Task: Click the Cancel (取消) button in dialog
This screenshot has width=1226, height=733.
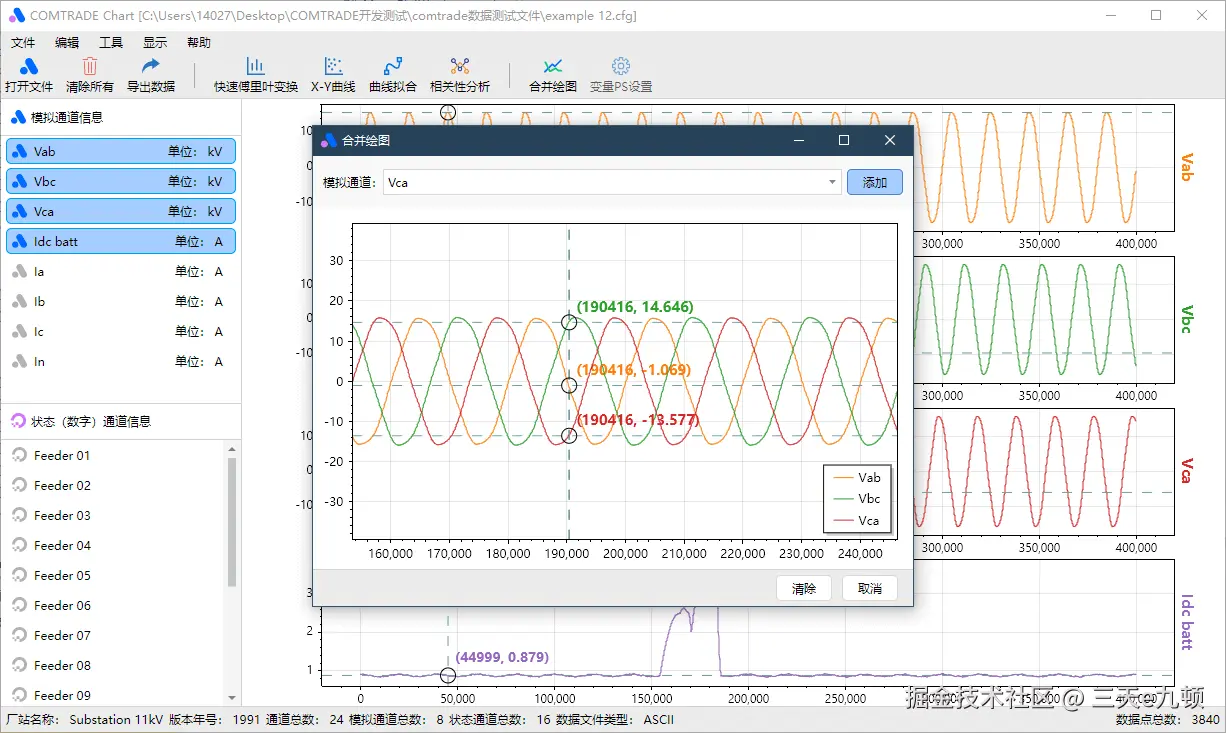Action: click(869, 589)
